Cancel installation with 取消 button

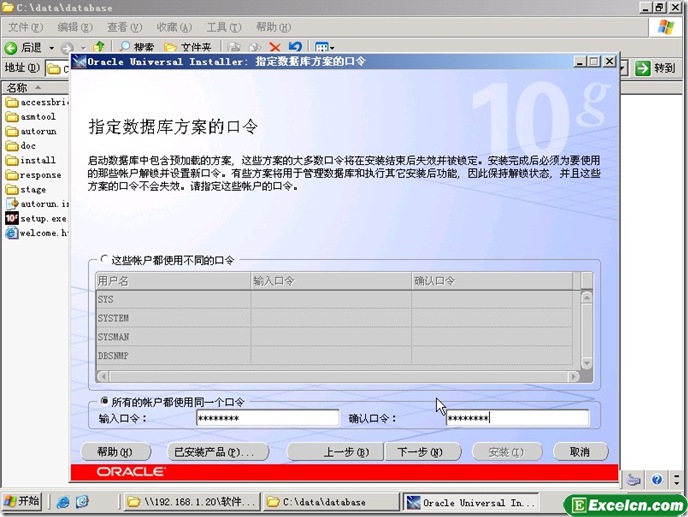580,452
